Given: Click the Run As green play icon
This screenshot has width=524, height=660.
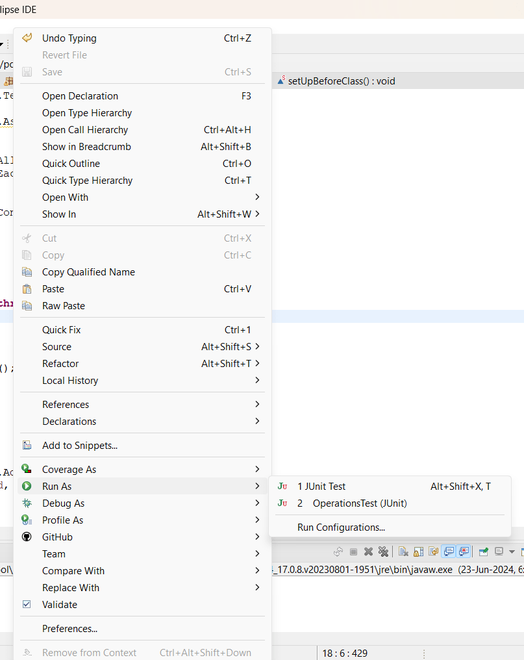Looking at the screenshot, I should [x=27, y=486].
